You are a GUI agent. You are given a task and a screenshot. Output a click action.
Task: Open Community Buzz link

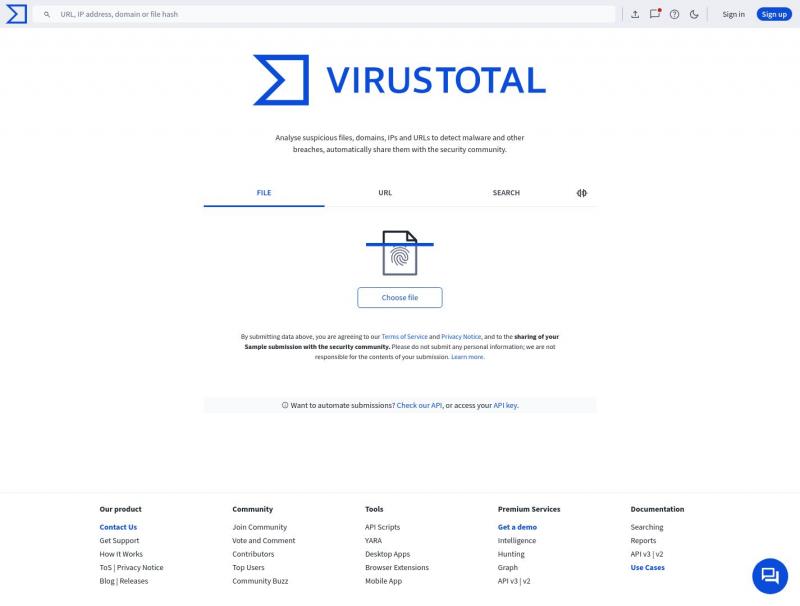click(260, 581)
